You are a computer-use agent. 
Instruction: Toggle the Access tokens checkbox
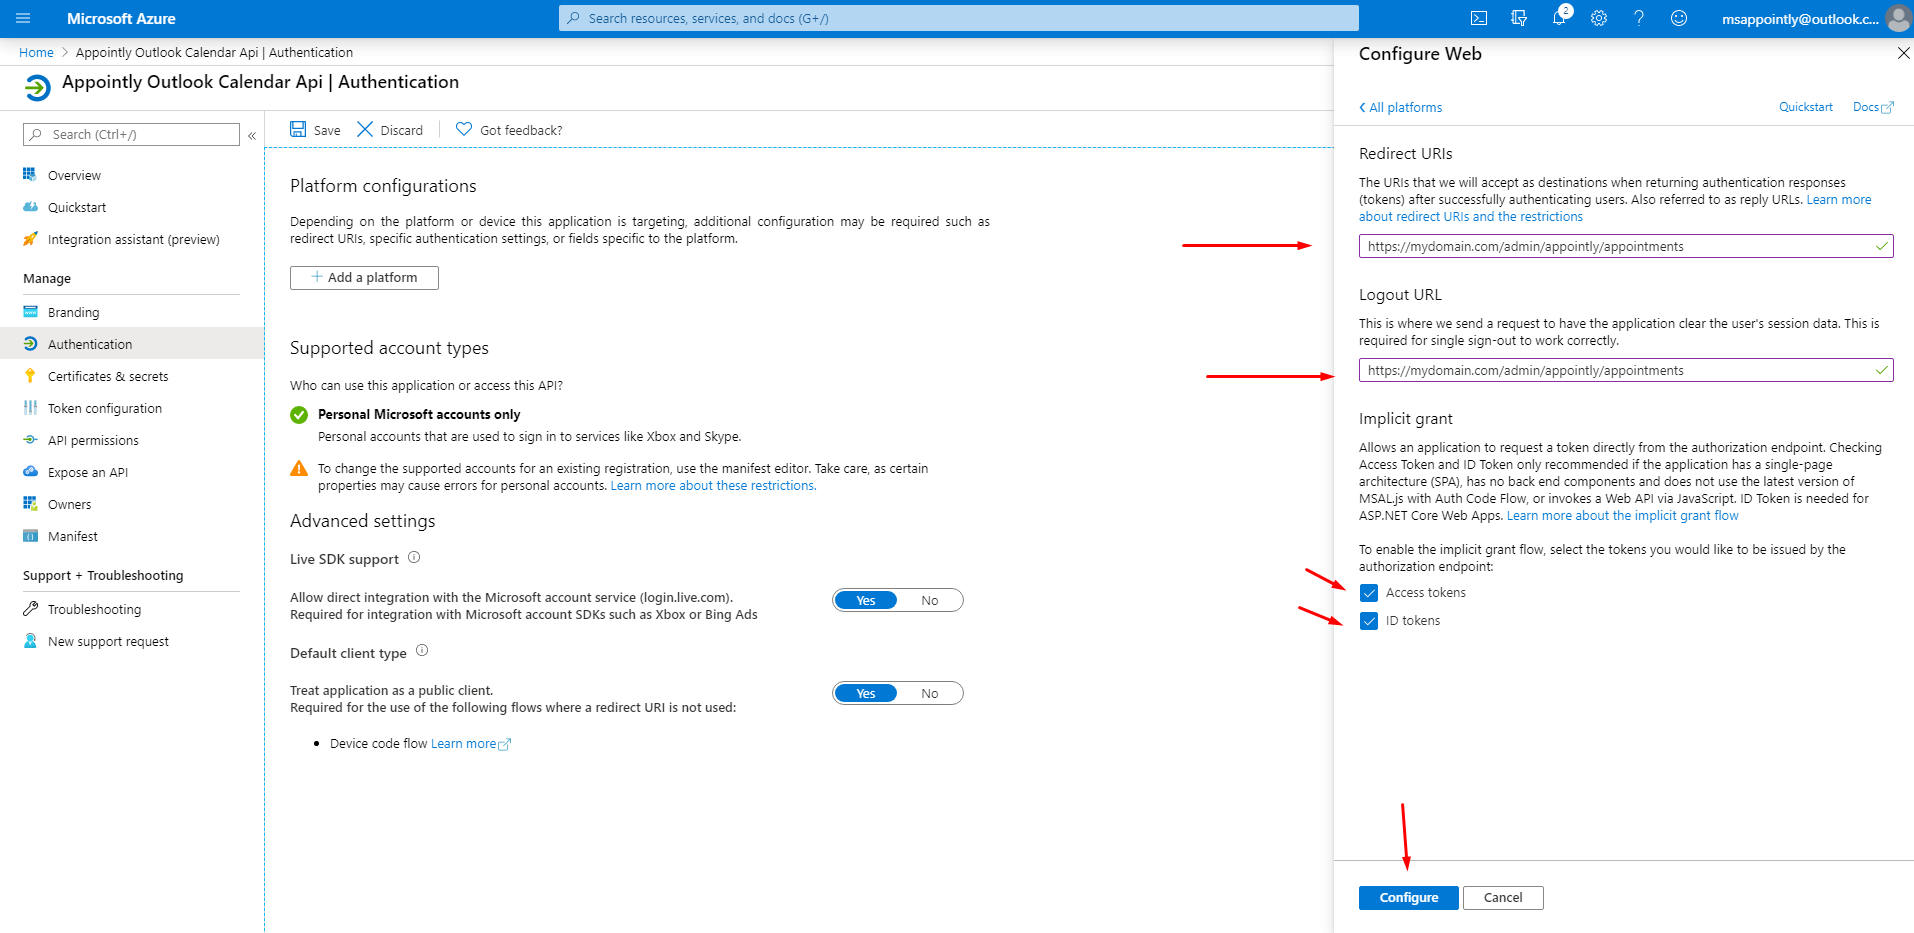click(x=1369, y=593)
